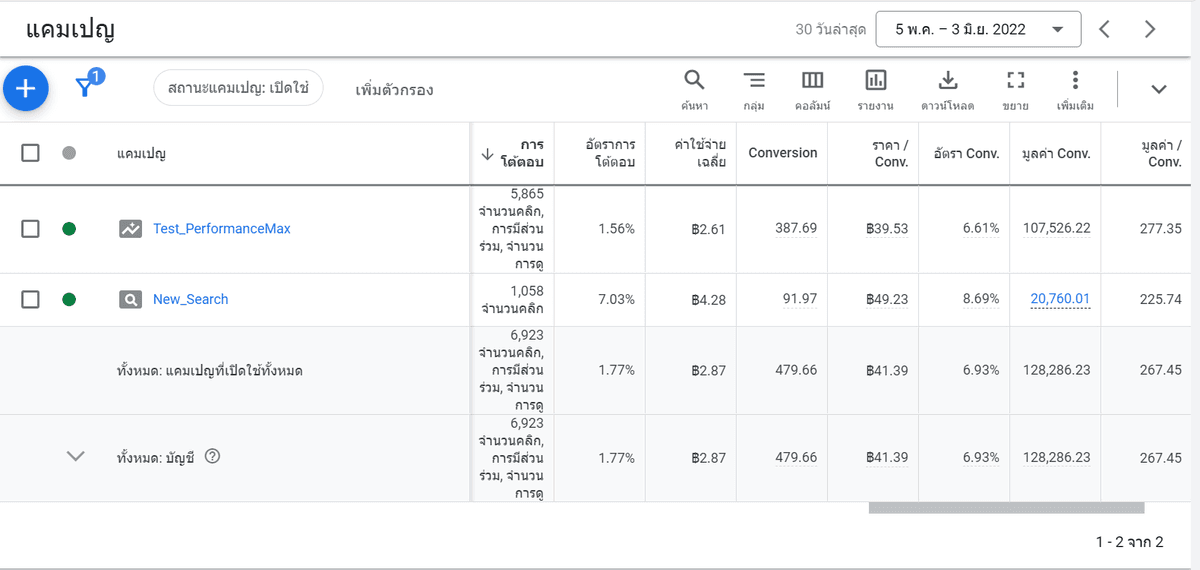Click the 20,760.01 conversion value link

[x=1060, y=299]
